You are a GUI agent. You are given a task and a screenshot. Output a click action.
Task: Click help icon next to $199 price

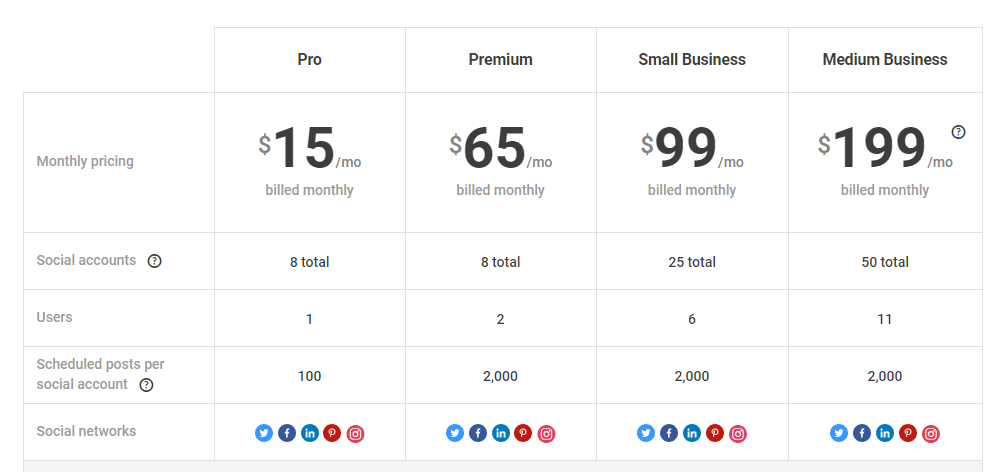click(x=958, y=132)
